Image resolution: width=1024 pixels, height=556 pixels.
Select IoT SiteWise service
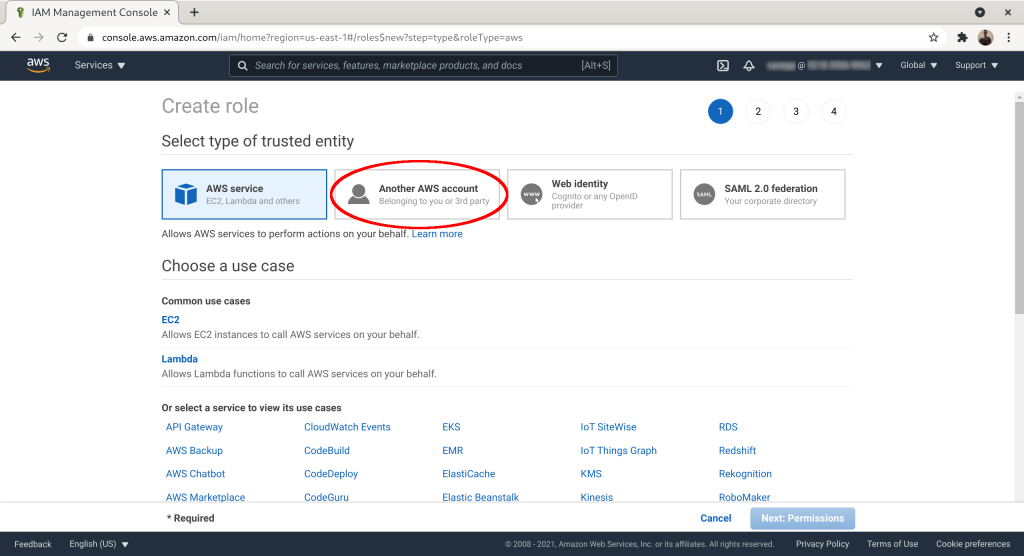[608, 427]
